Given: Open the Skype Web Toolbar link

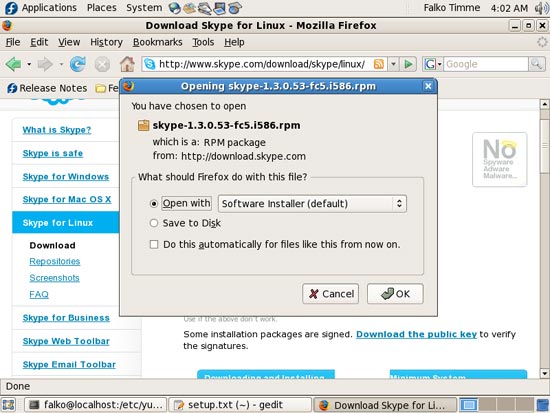Looking at the screenshot, I should (x=66, y=341).
